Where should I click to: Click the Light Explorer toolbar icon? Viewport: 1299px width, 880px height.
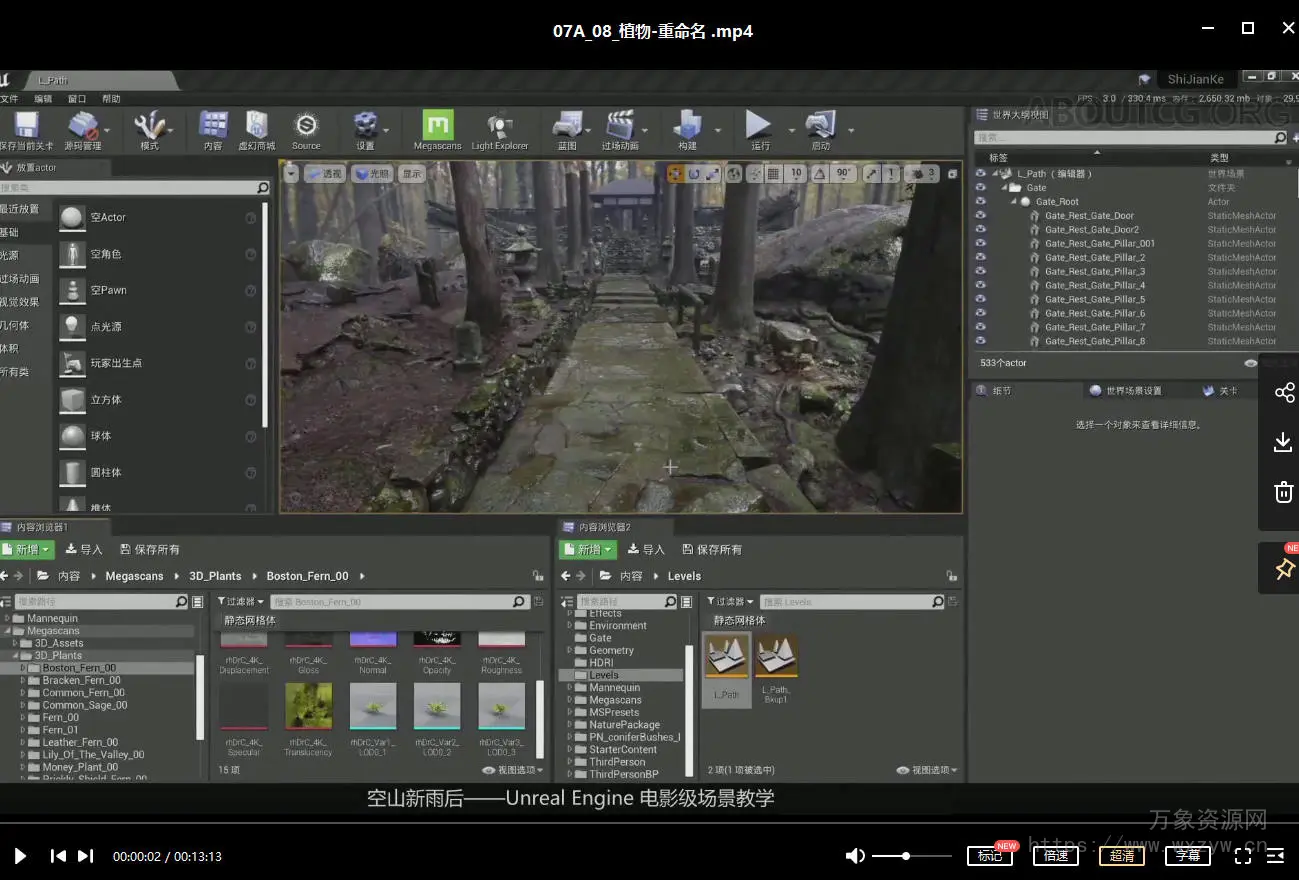point(499,126)
